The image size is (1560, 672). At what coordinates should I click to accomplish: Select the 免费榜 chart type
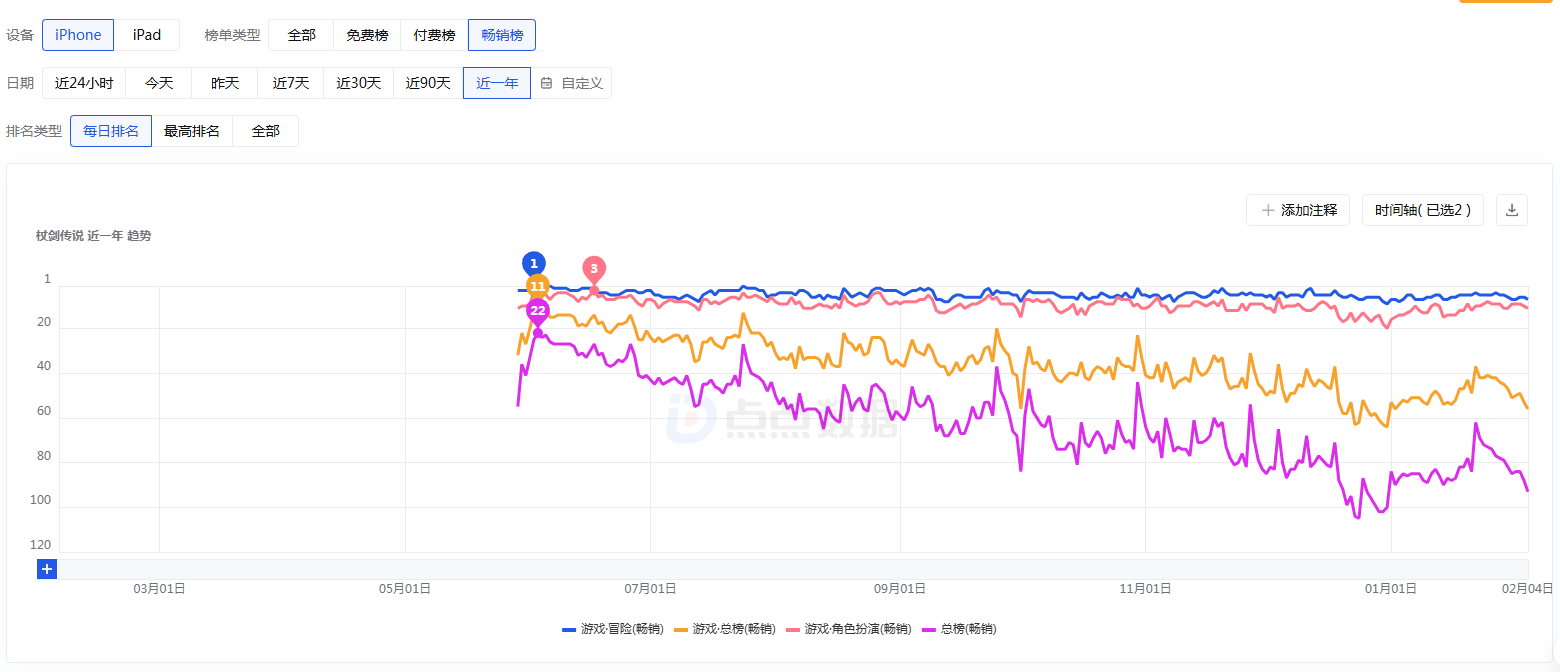[367, 35]
